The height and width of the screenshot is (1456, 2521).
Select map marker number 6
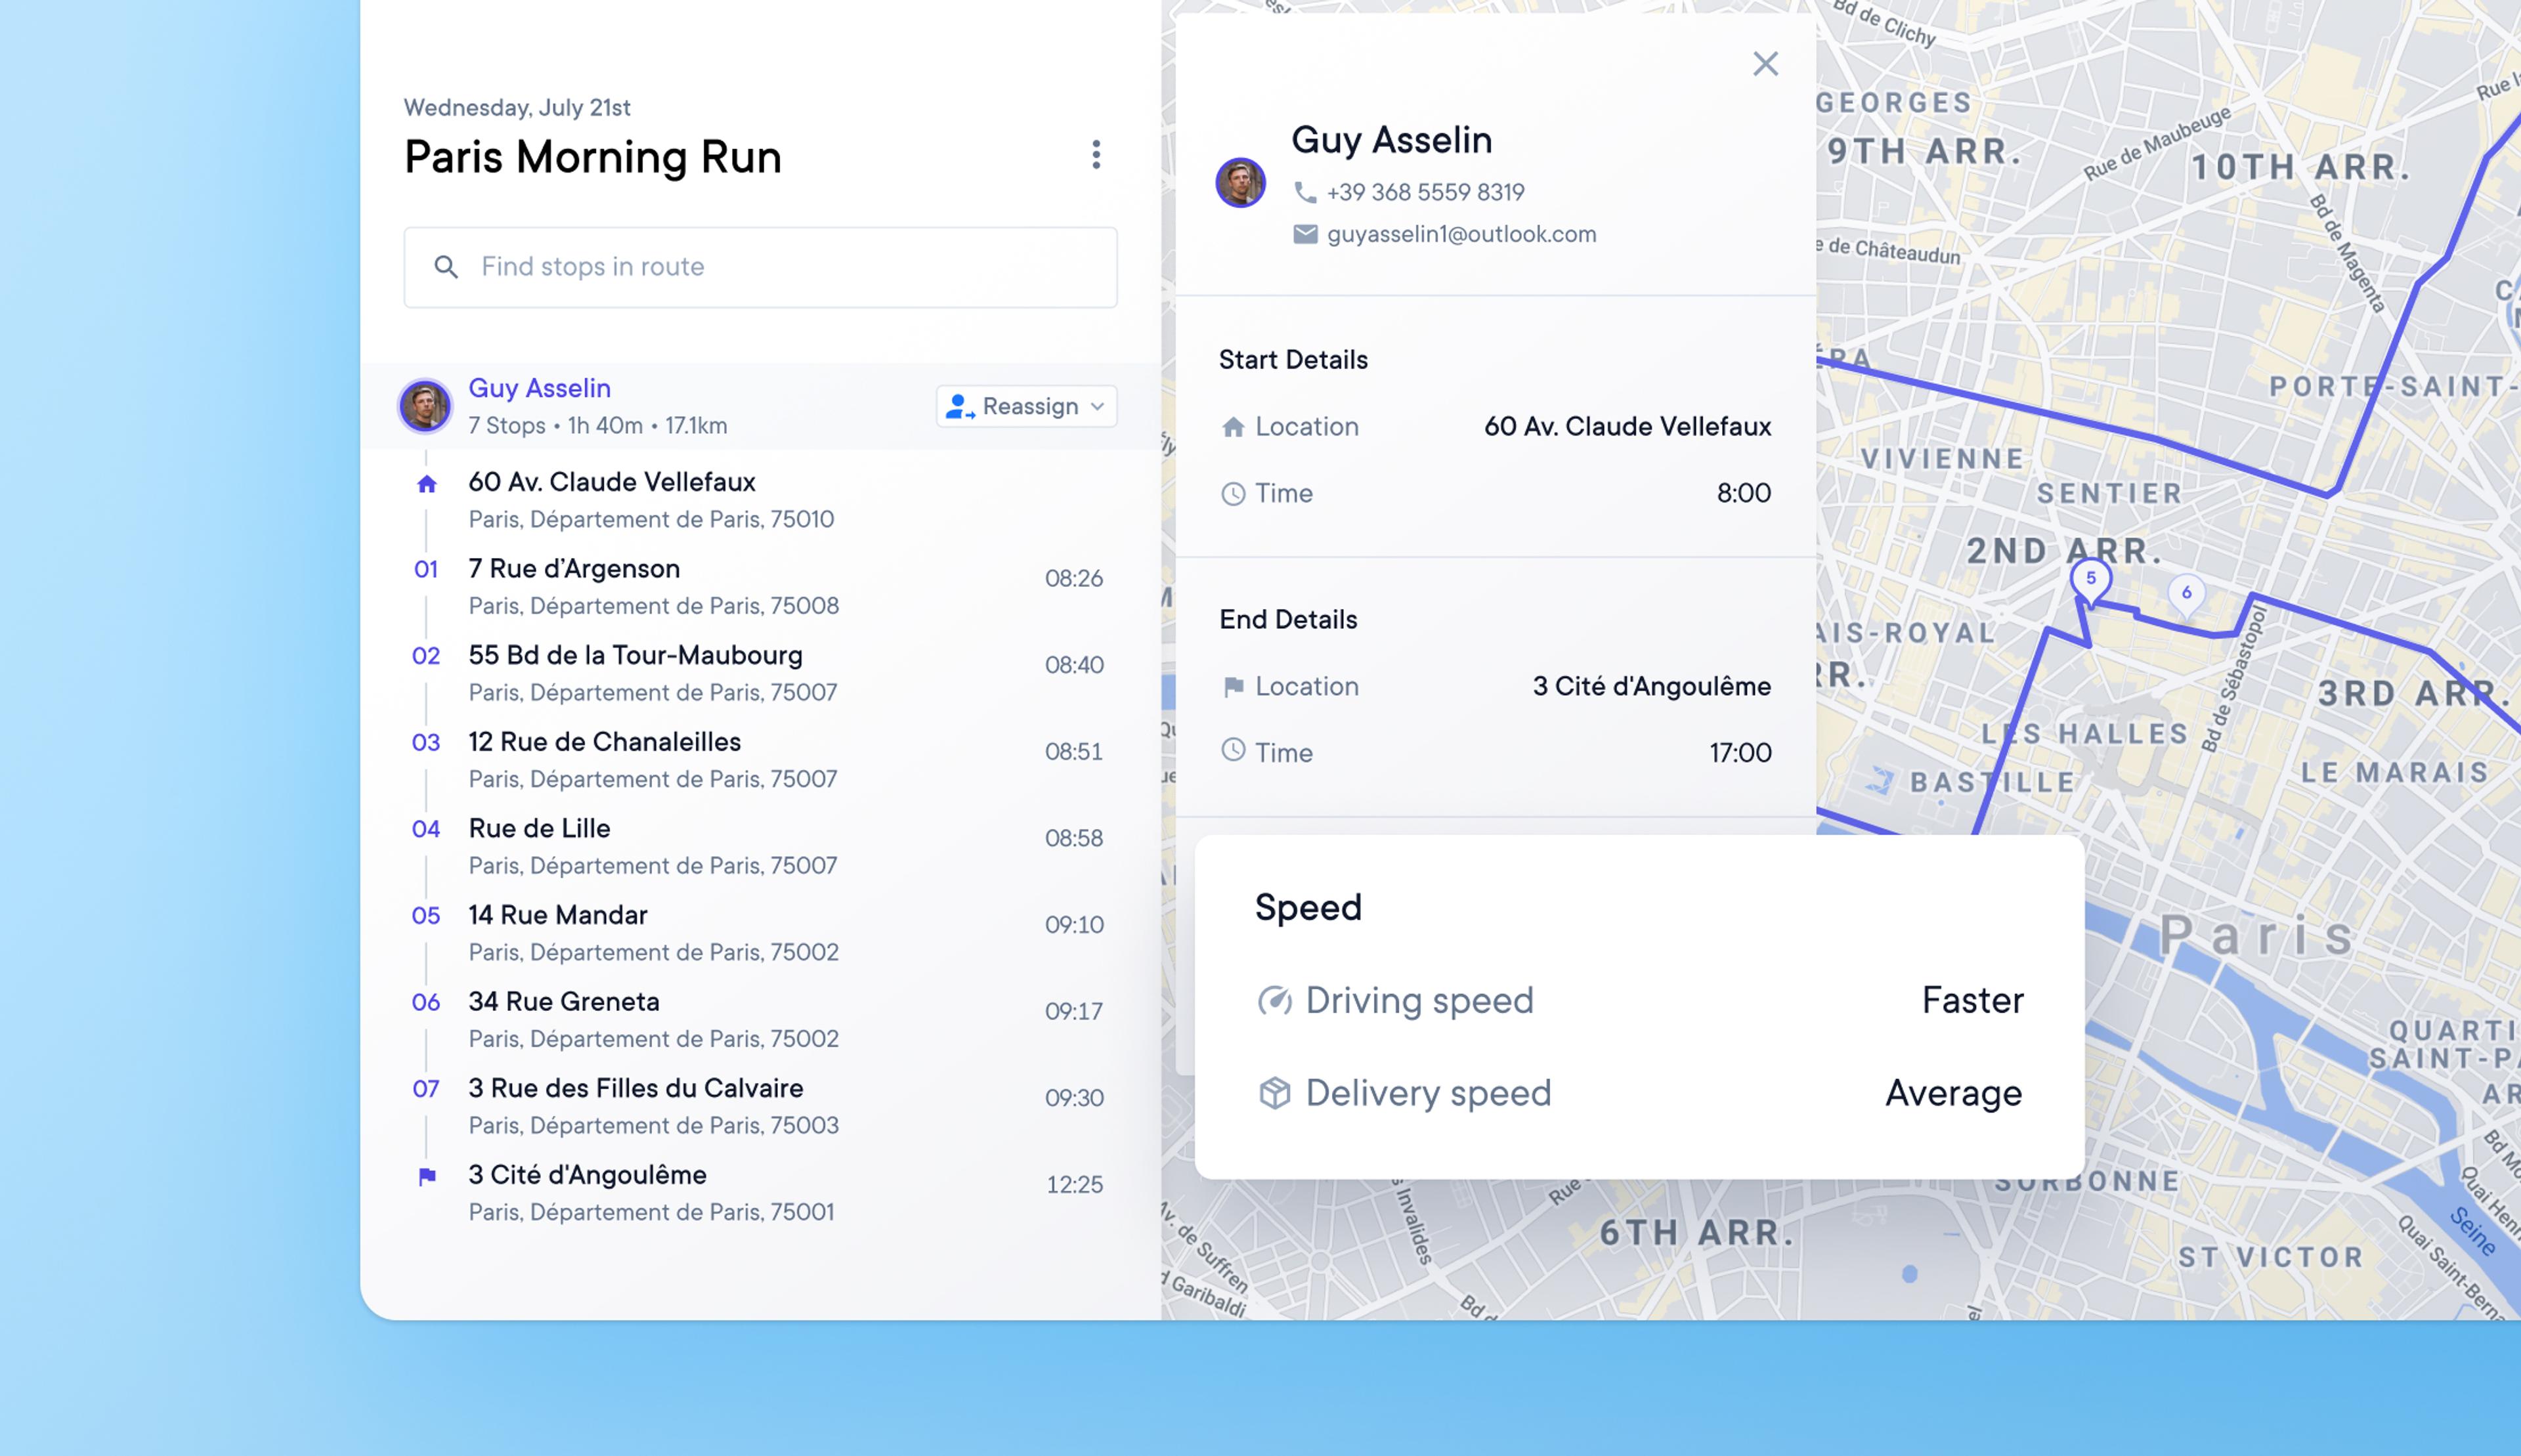coord(2186,593)
